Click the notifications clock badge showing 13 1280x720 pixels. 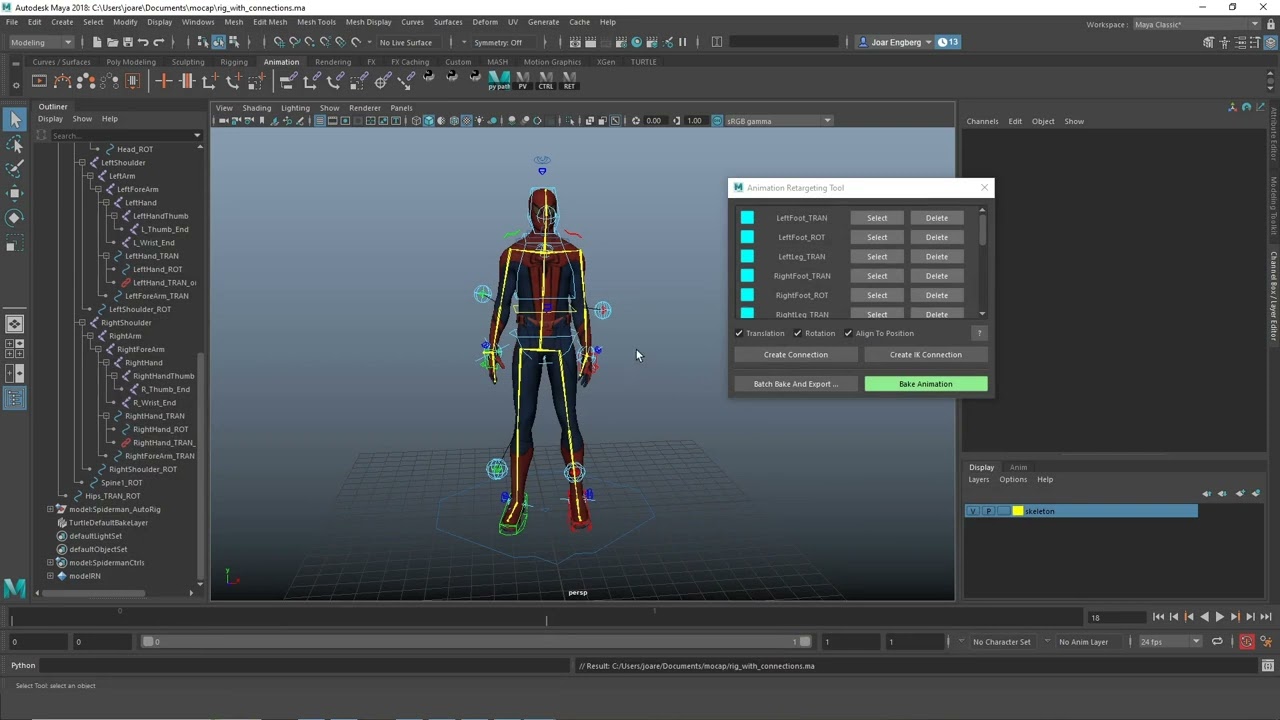coord(948,42)
